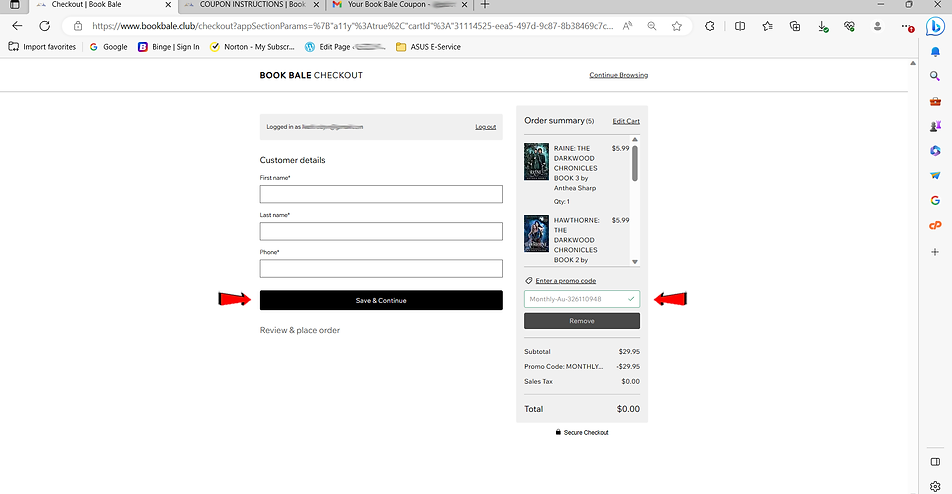Open sidebar Outlook paper plane icon
This screenshot has height=494, width=952.
935,175
